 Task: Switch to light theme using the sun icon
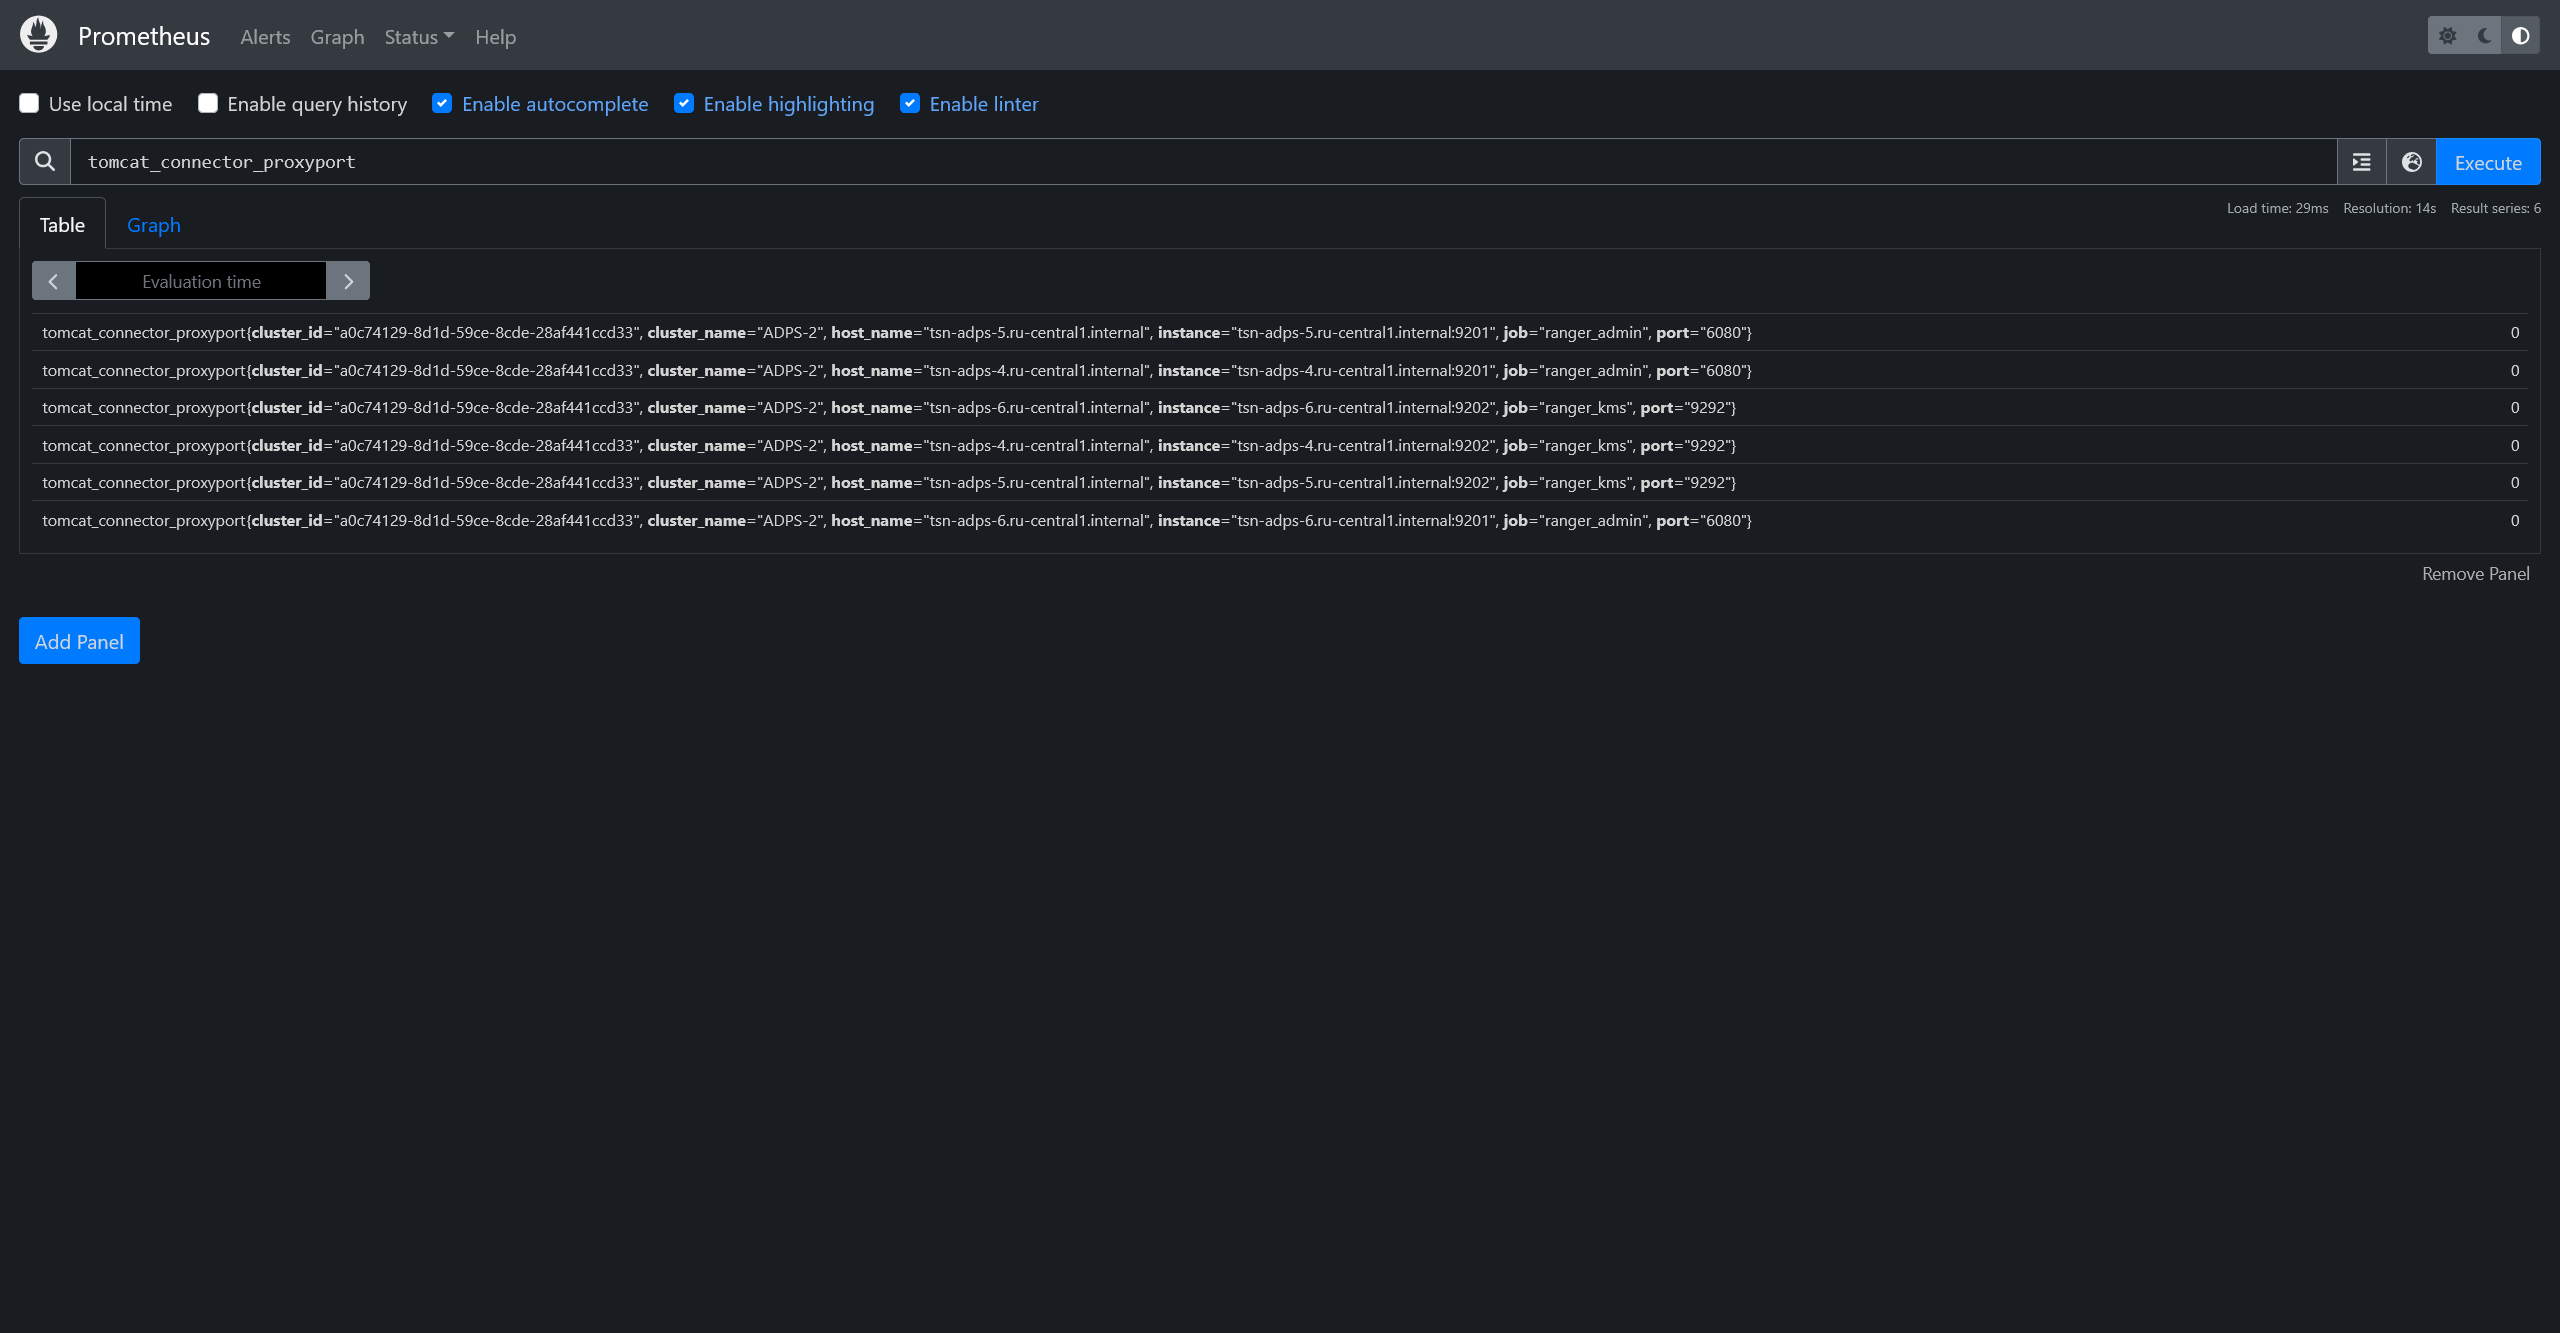point(2448,35)
